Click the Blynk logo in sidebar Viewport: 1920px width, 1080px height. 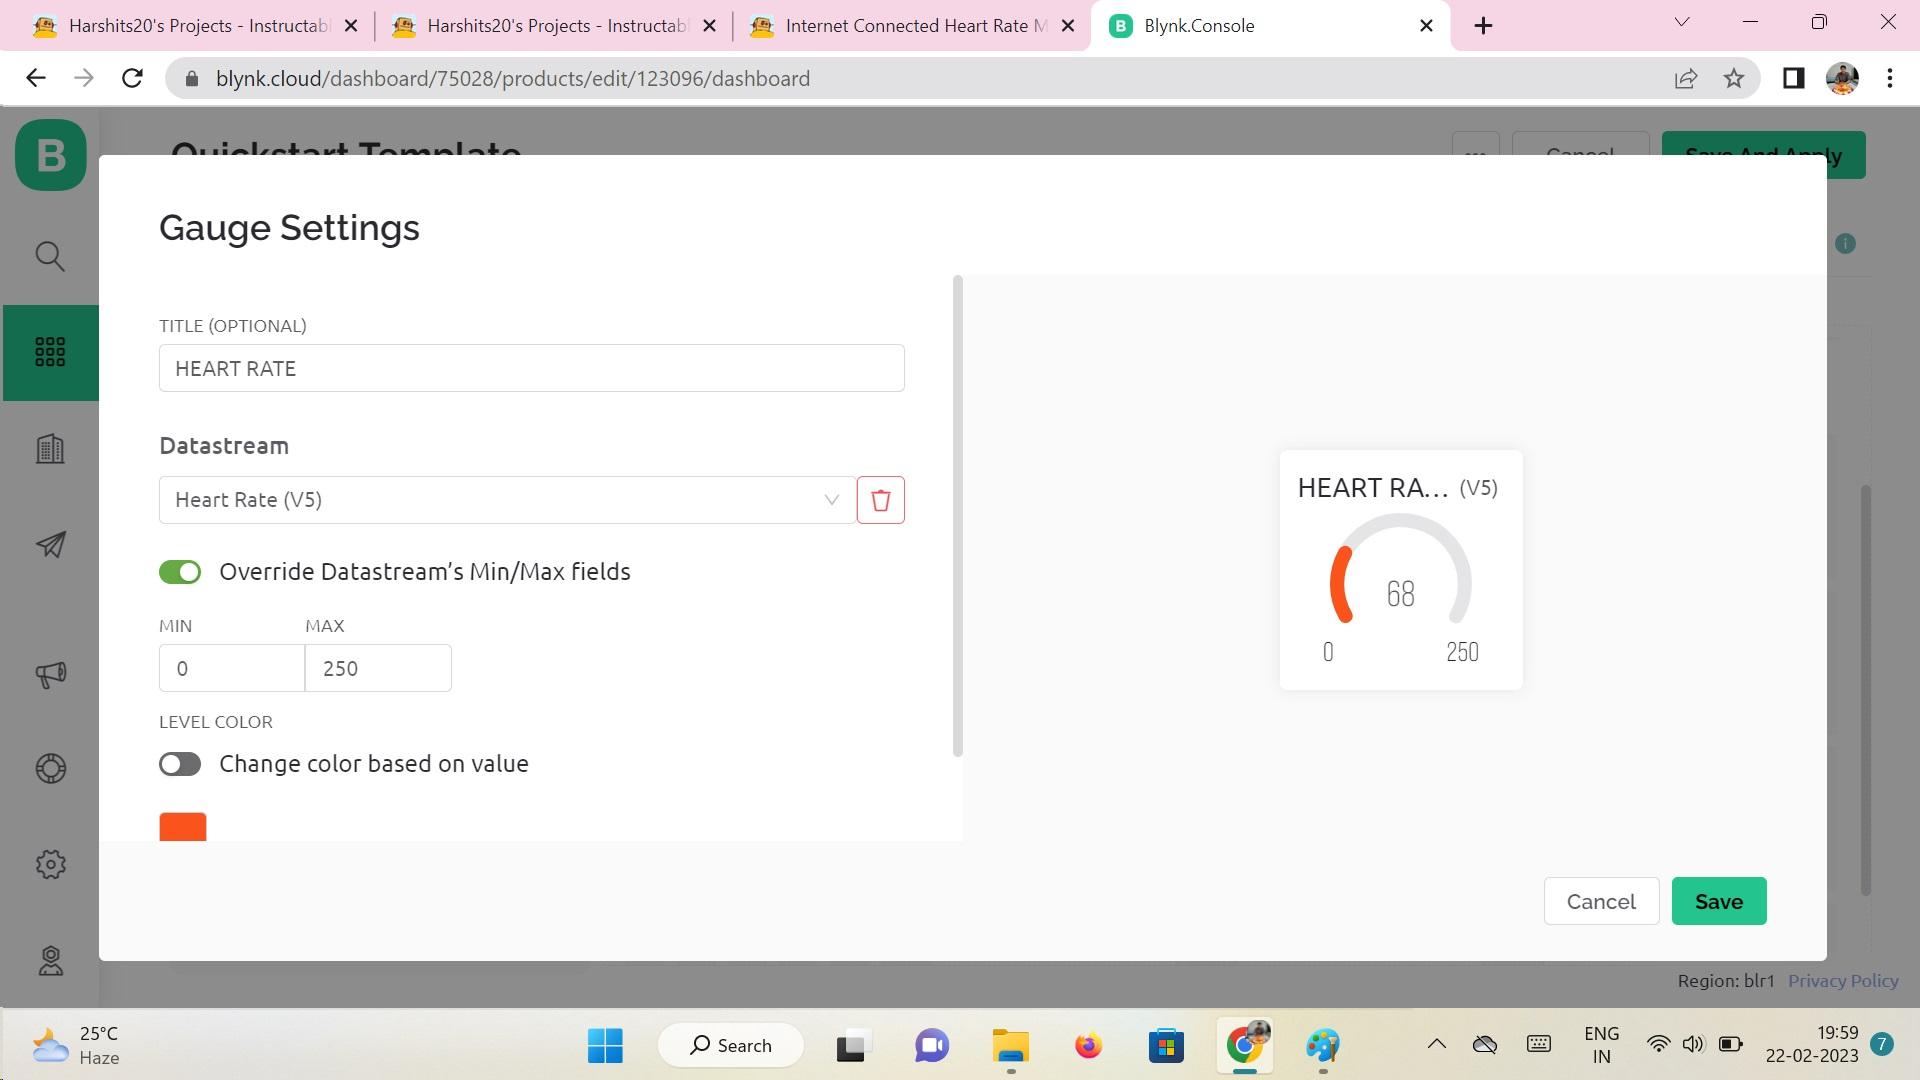pyautogui.click(x=51, y=155)
